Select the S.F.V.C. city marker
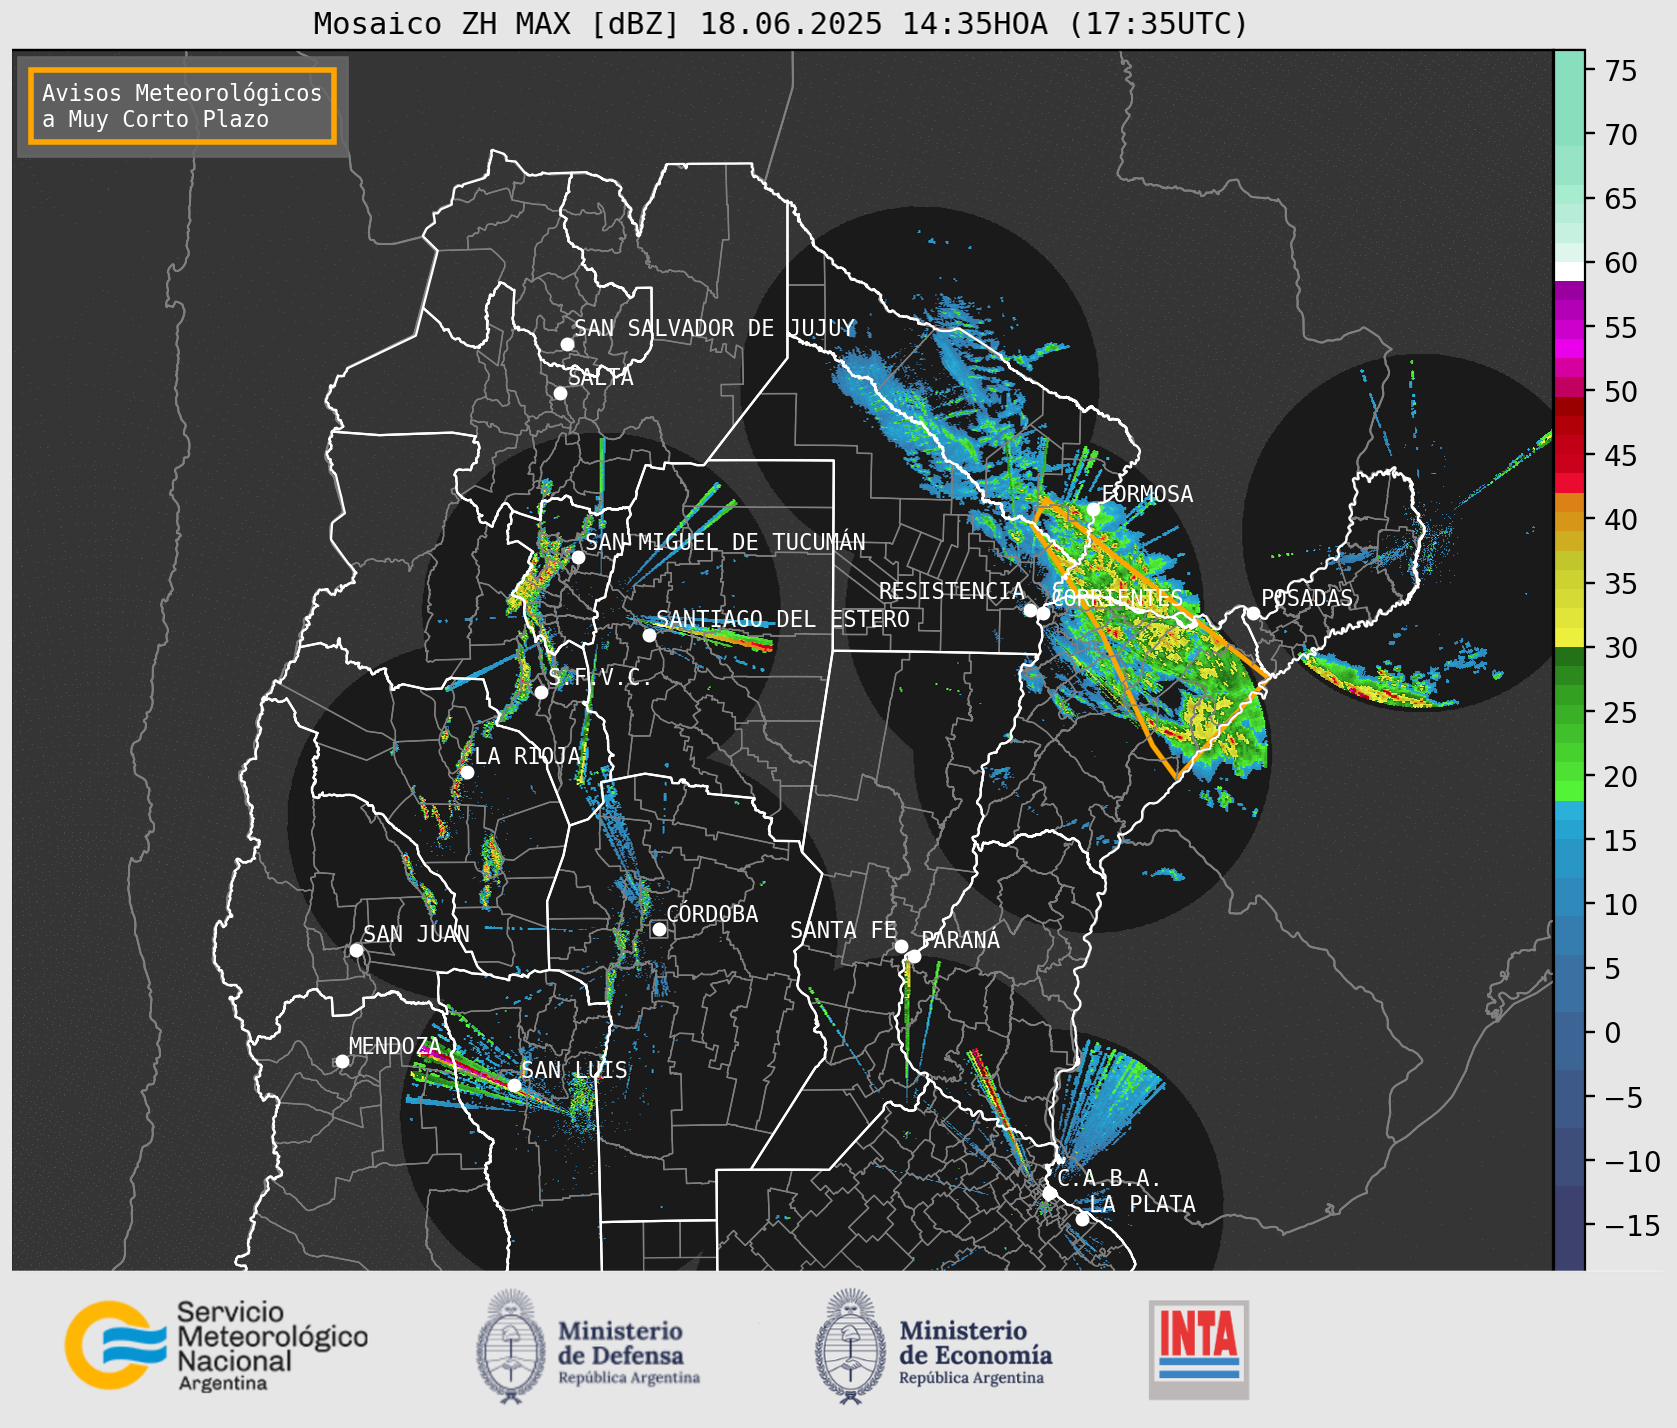 pyautogui.click(x=541, y=692)
